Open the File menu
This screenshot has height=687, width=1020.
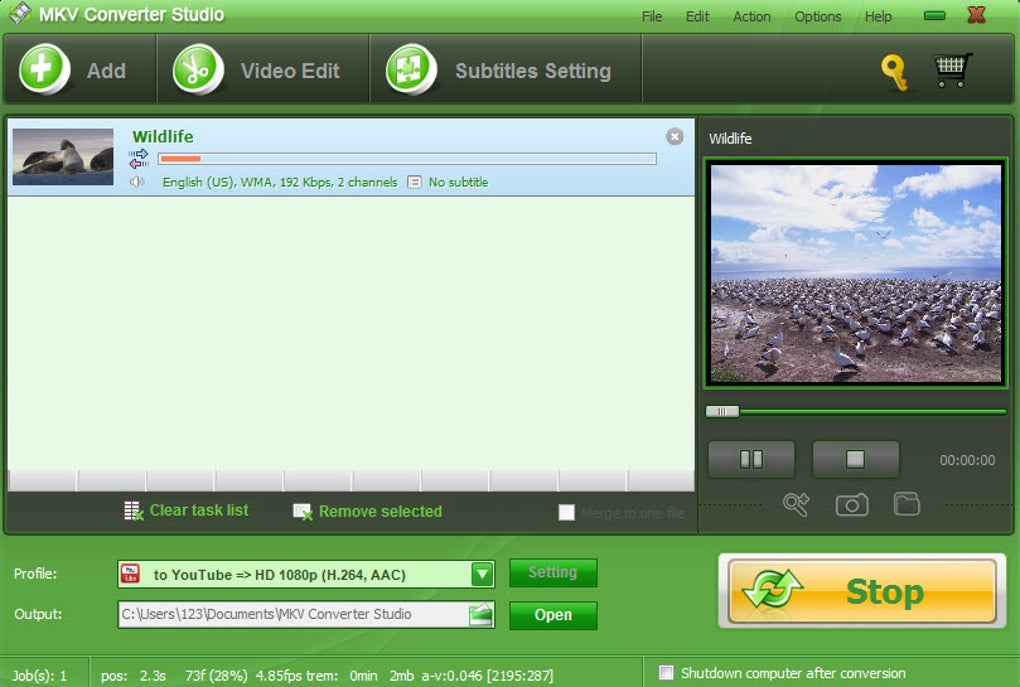click(652, 16)
